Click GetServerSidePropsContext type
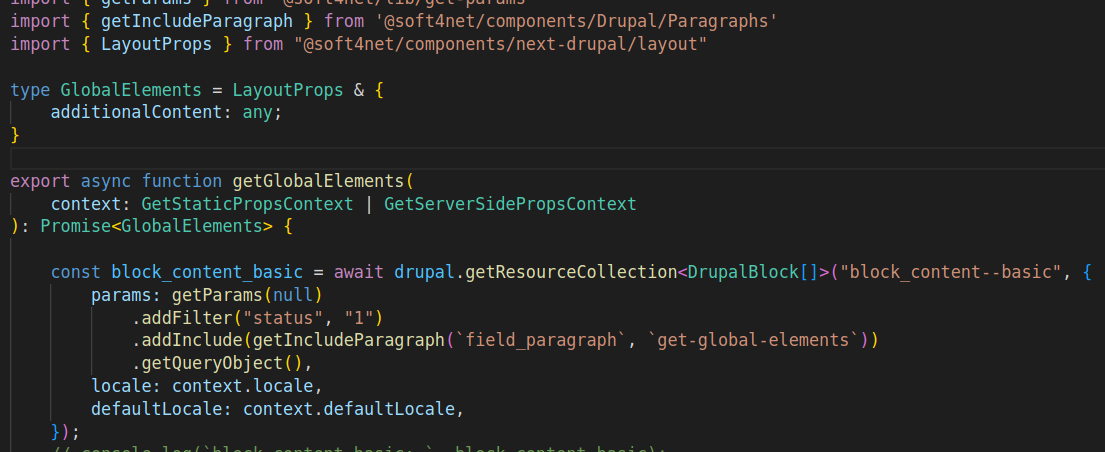The height and width of the screenshot is (452, 1105). [510, 204]
